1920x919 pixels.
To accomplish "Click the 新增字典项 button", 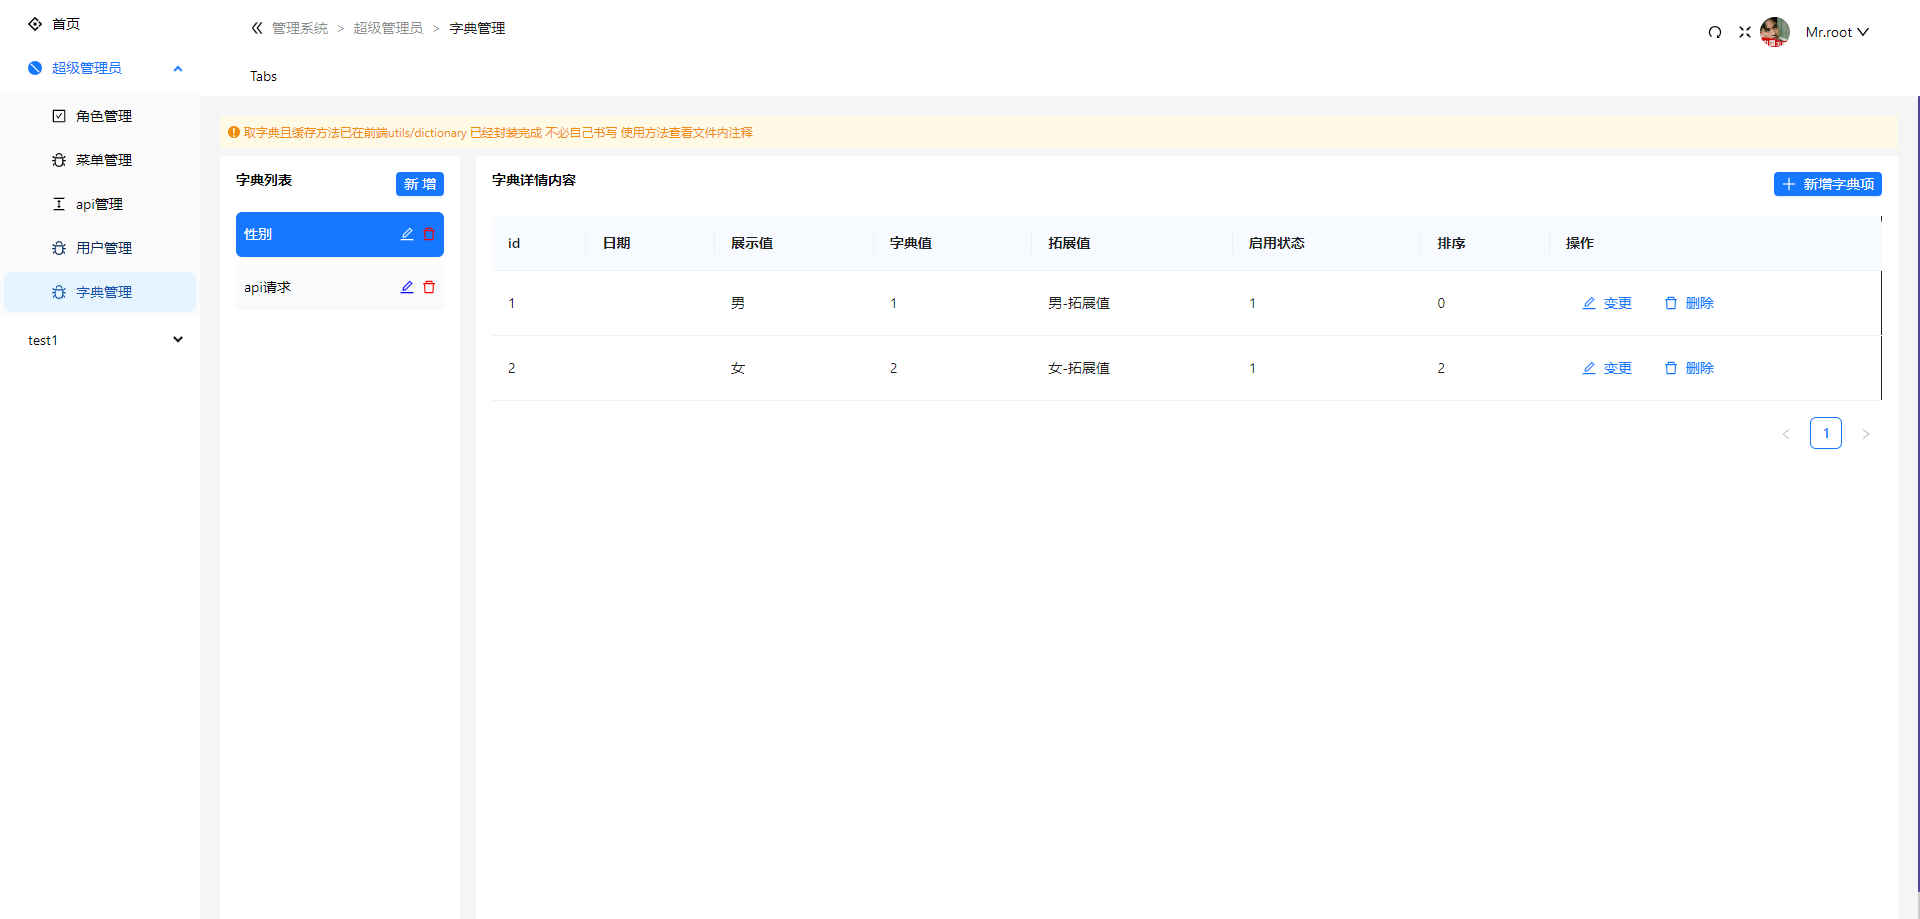I will tap(1828, 184).
